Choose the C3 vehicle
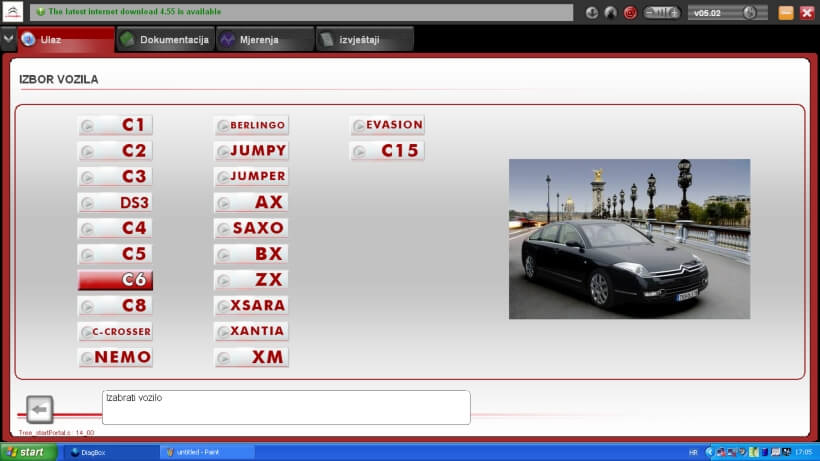Image resolution: width=820 pixels, height=461 pixels. (x=116, y=177)
